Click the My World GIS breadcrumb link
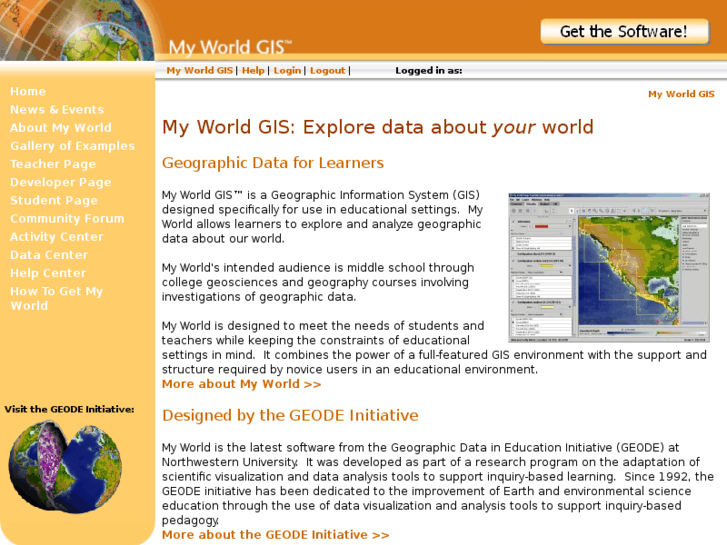Screen dimensions: 727x545 point(681,94)
